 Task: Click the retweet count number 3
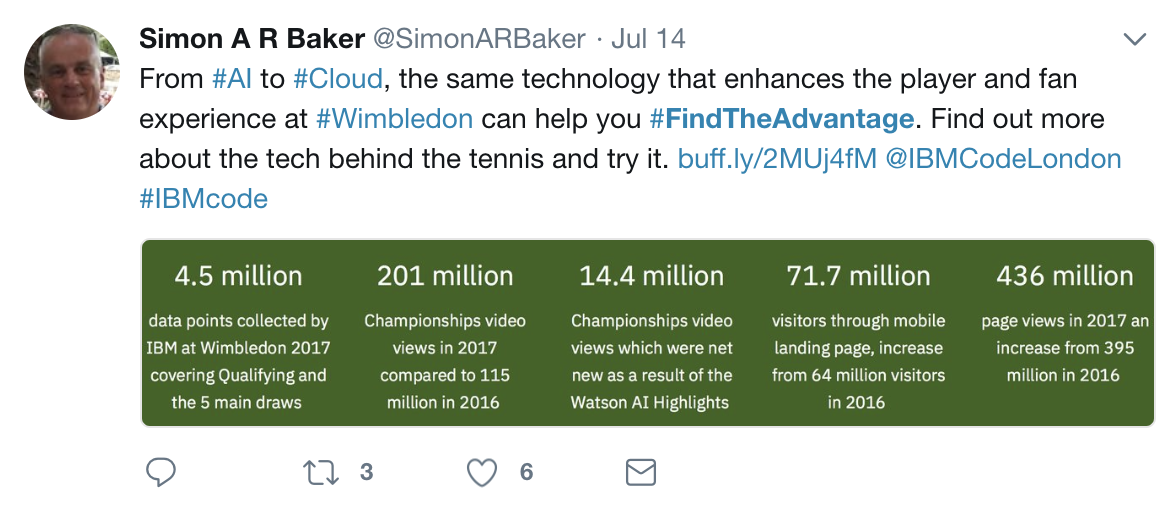pyautogui.click(x=366, y=472)
